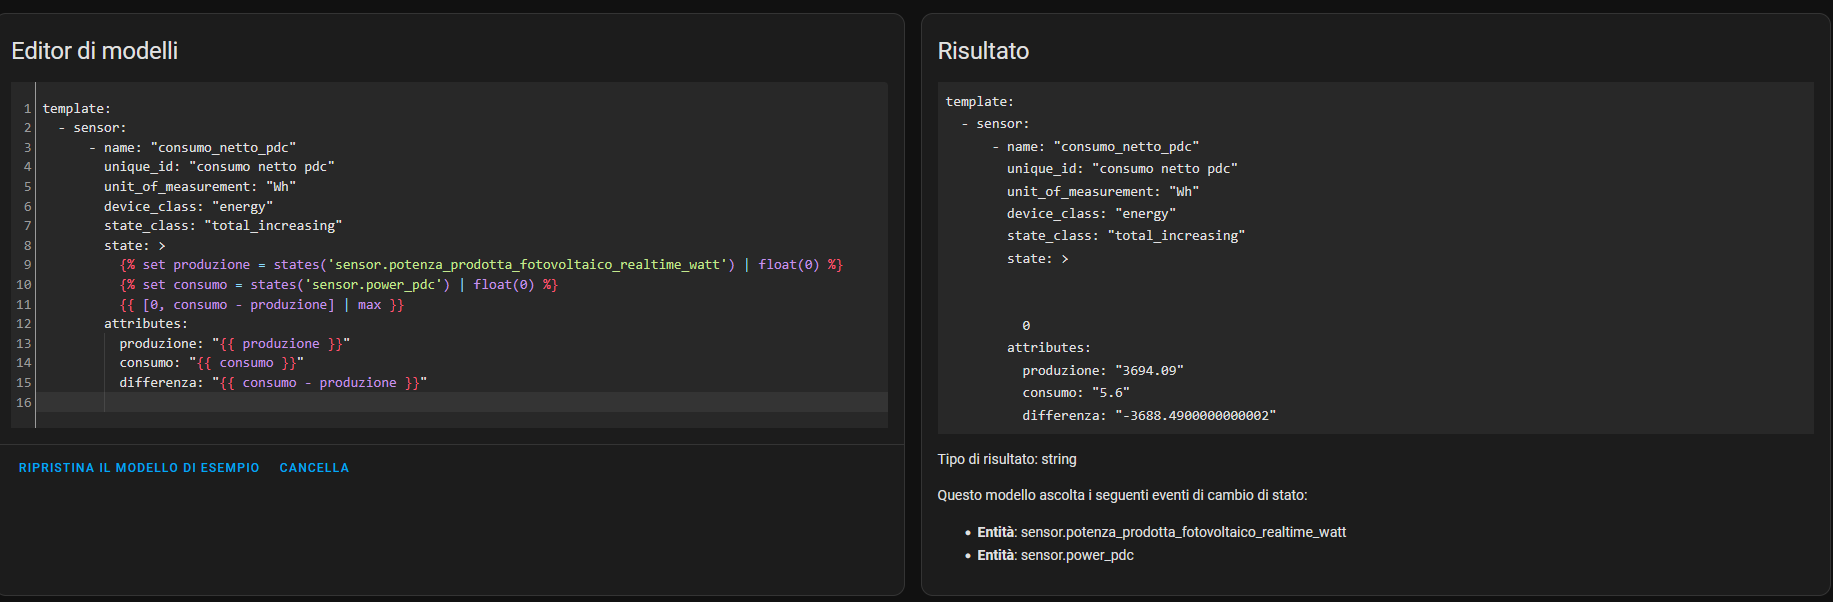Click result line consumo: "5.6"
This screenshot has width=1833, height=602.
tap(1076, 393)
